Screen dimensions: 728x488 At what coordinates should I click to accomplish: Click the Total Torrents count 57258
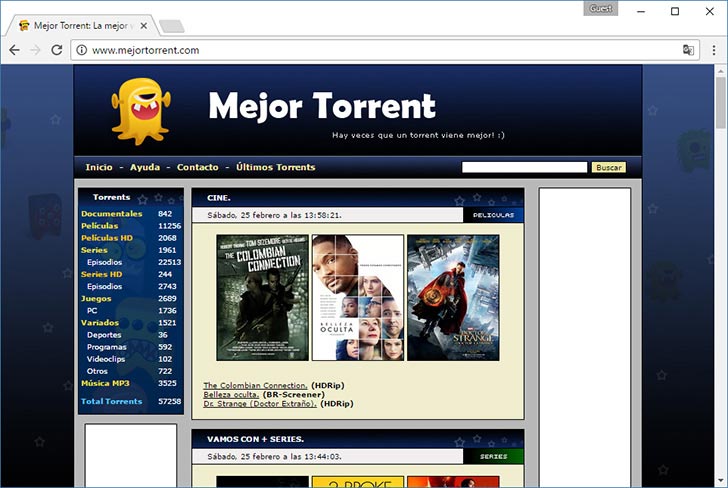pyautogui.click(x=169, y=401)
